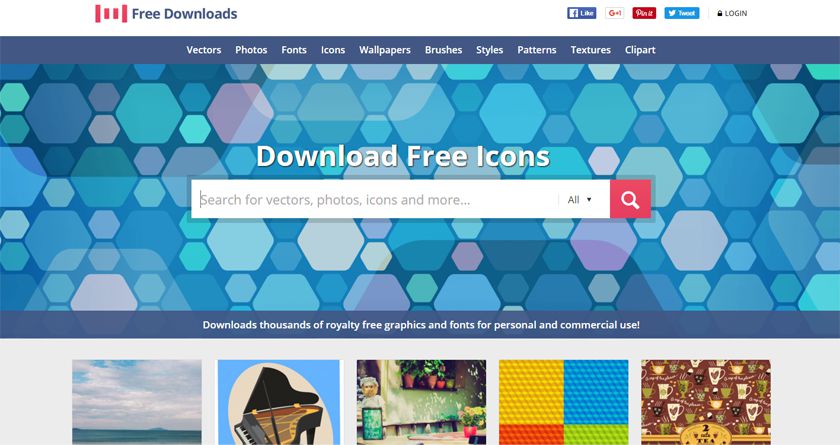Go to the Photos section
The height and width of the screenshot is (445, 840).
pyautogui.click(x=251, y=50)
